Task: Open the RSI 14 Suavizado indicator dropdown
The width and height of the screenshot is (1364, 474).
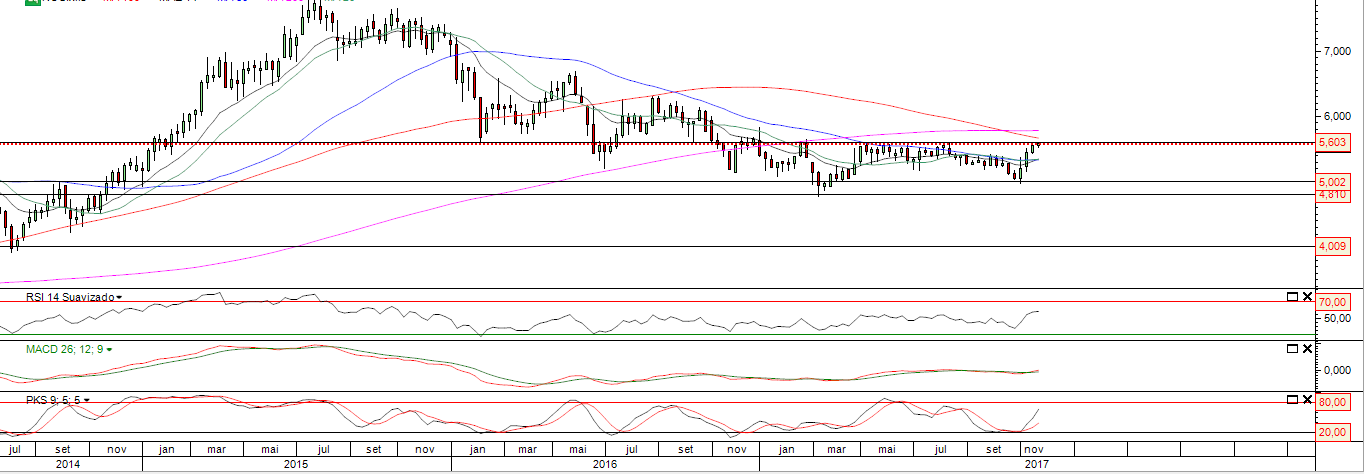Action: click(119, 298)
